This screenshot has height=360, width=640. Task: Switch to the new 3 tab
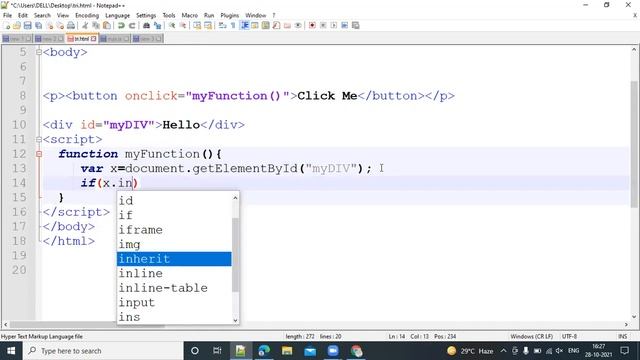(147, 38)
